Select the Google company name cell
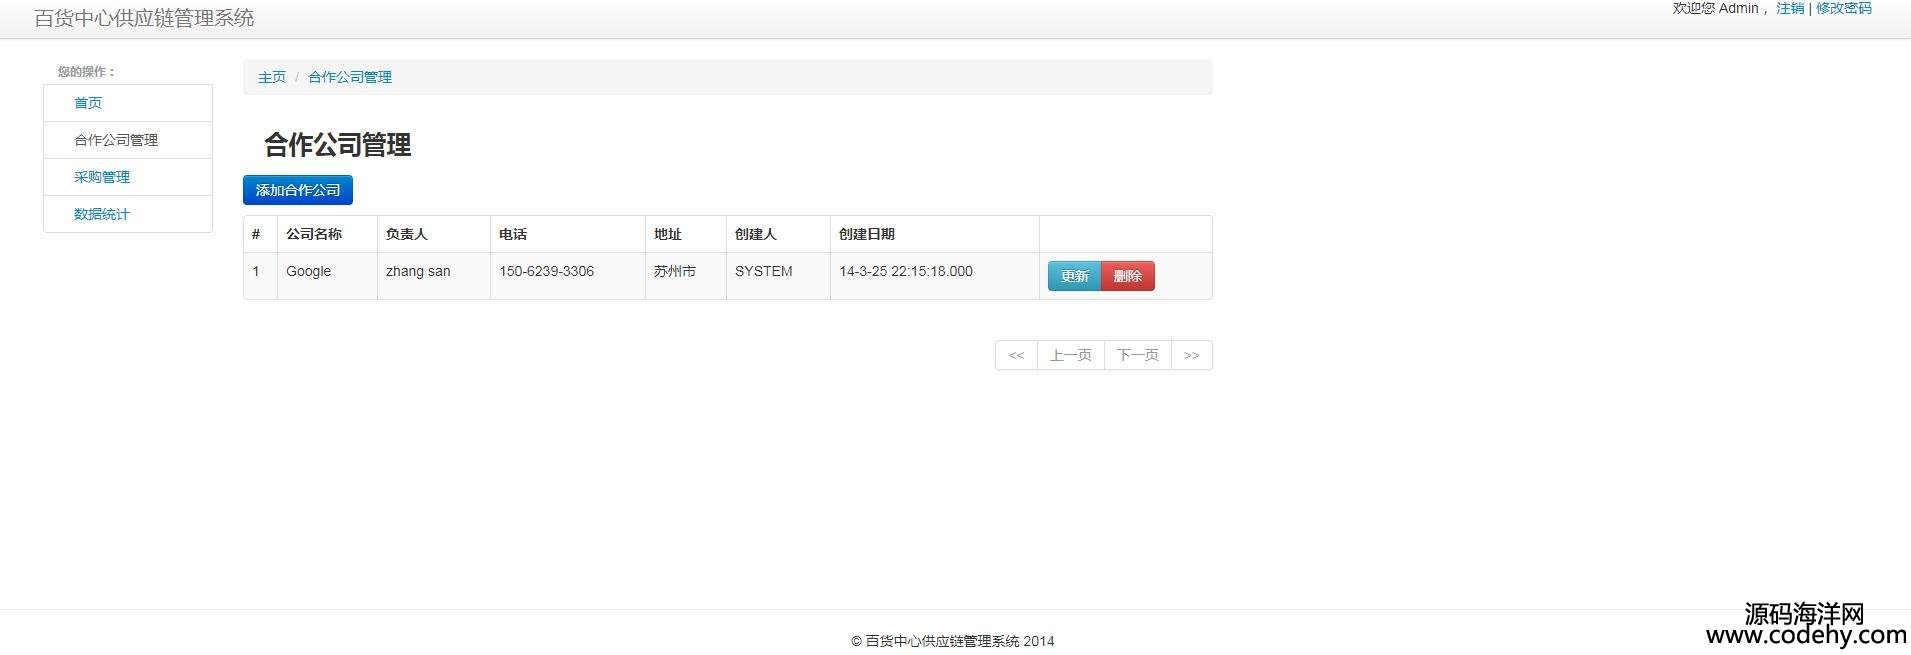This screenshot has width=1911, height=655. coord(308,271)
